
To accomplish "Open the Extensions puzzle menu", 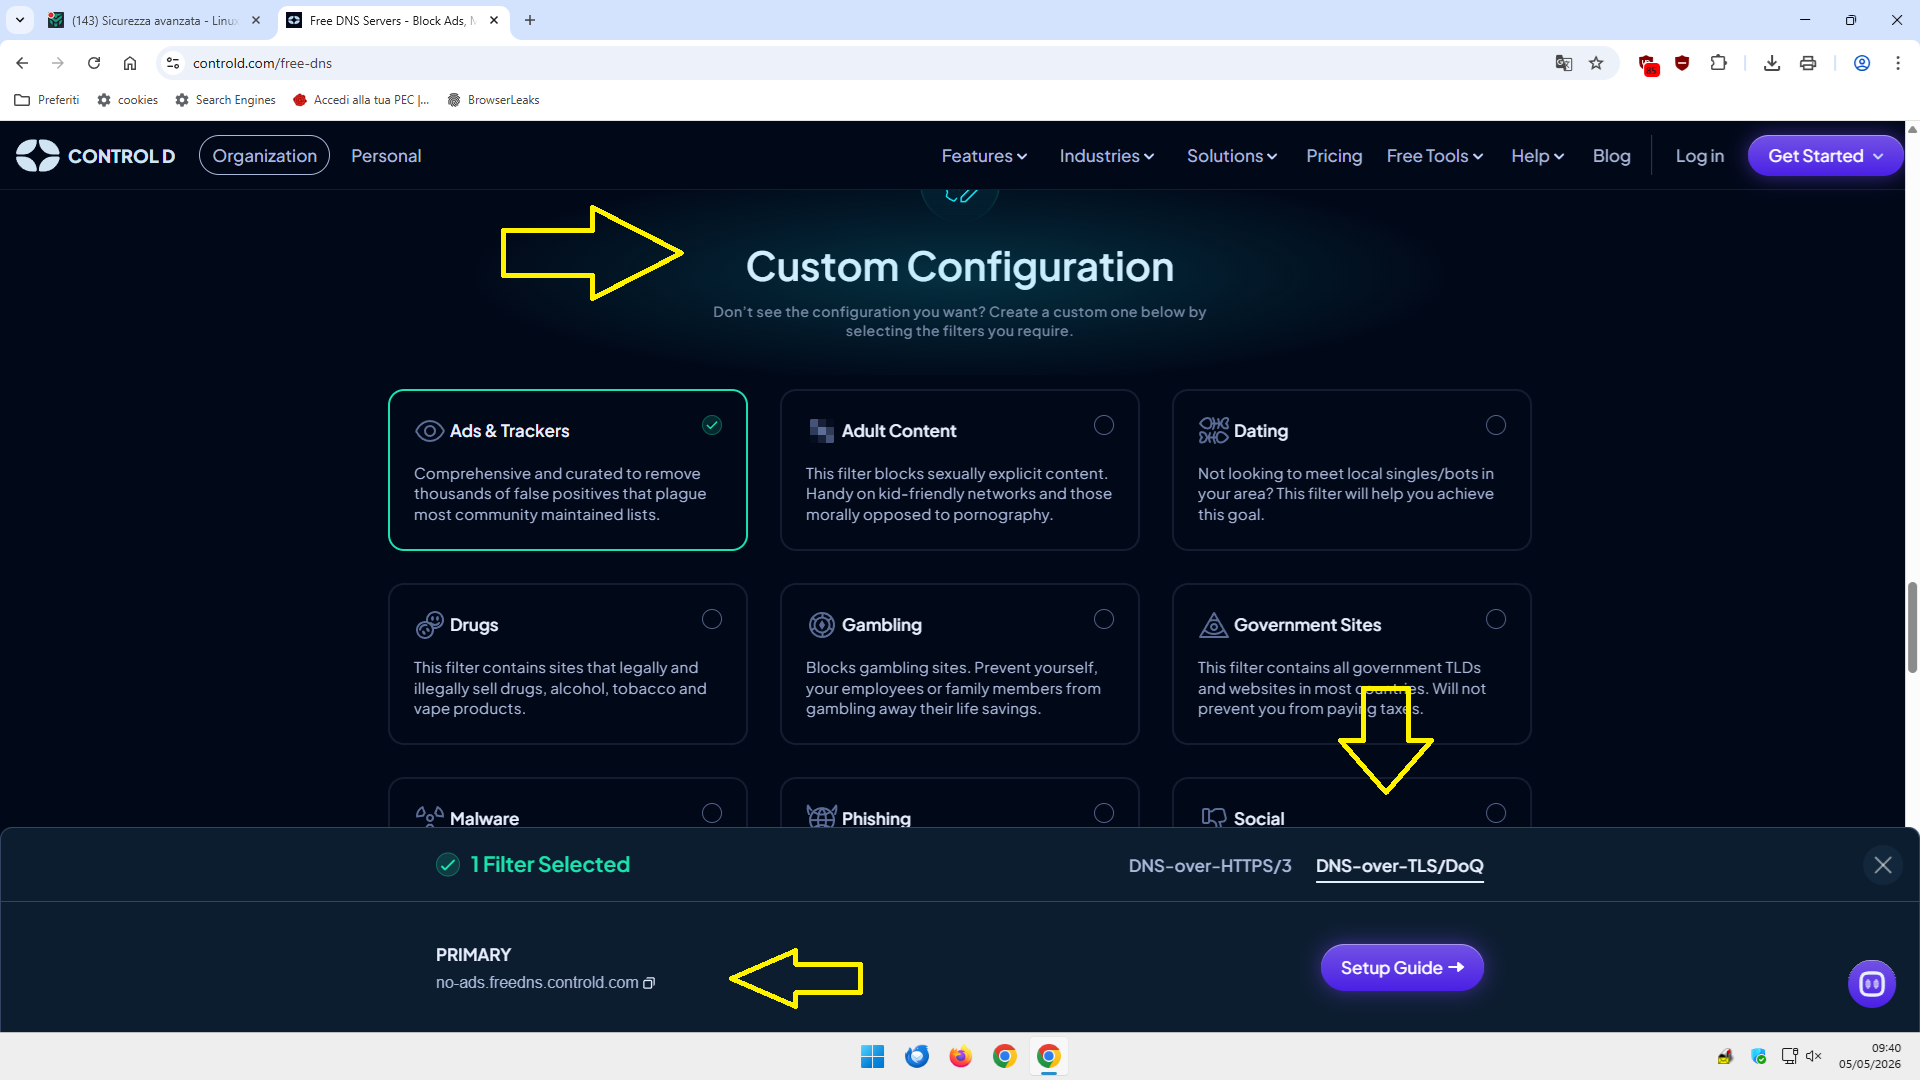I will click(x=1718, y=63).
